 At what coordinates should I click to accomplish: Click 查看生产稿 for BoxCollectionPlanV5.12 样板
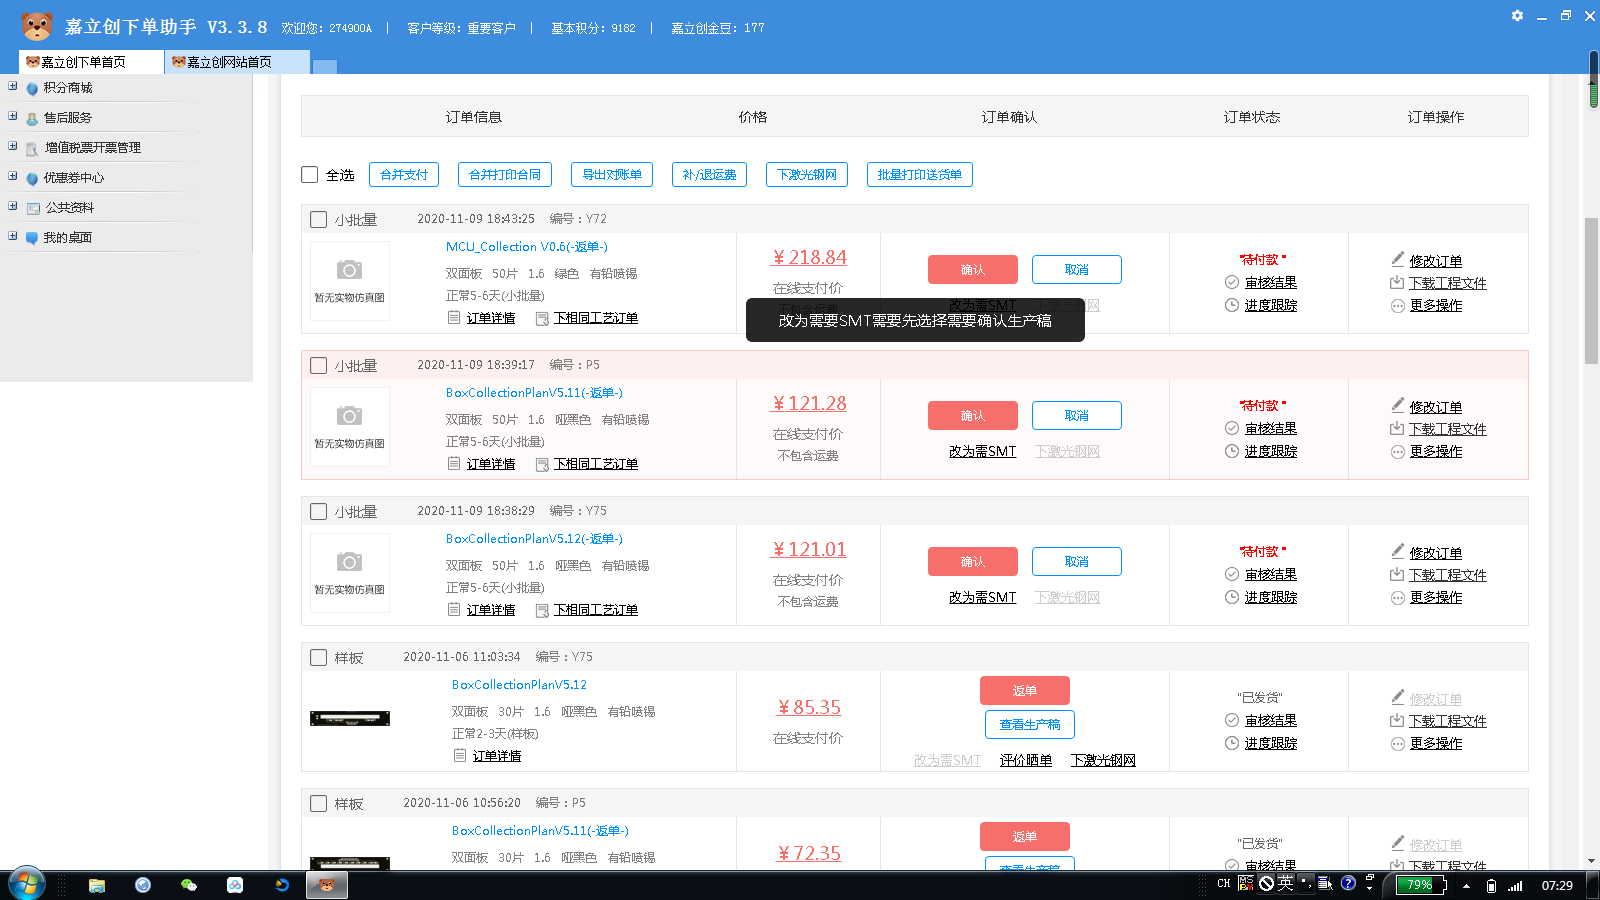(1030, 725)
